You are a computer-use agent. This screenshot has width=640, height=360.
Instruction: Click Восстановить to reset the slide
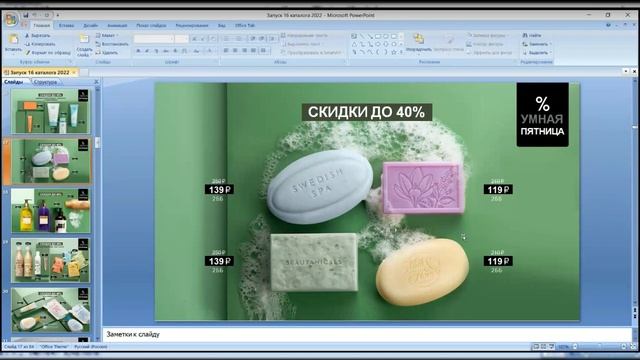click(x=112, y=44)
